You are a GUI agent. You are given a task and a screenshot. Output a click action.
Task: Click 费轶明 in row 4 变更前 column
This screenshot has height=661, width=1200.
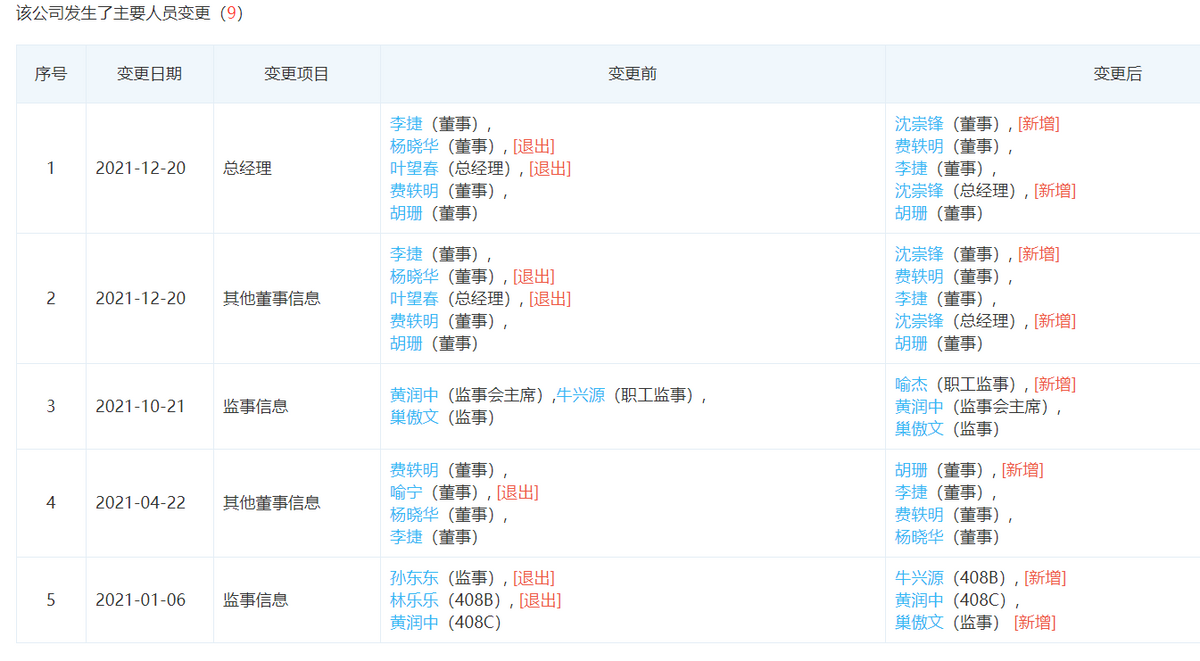pyautogui.click(x=414, y=470)
